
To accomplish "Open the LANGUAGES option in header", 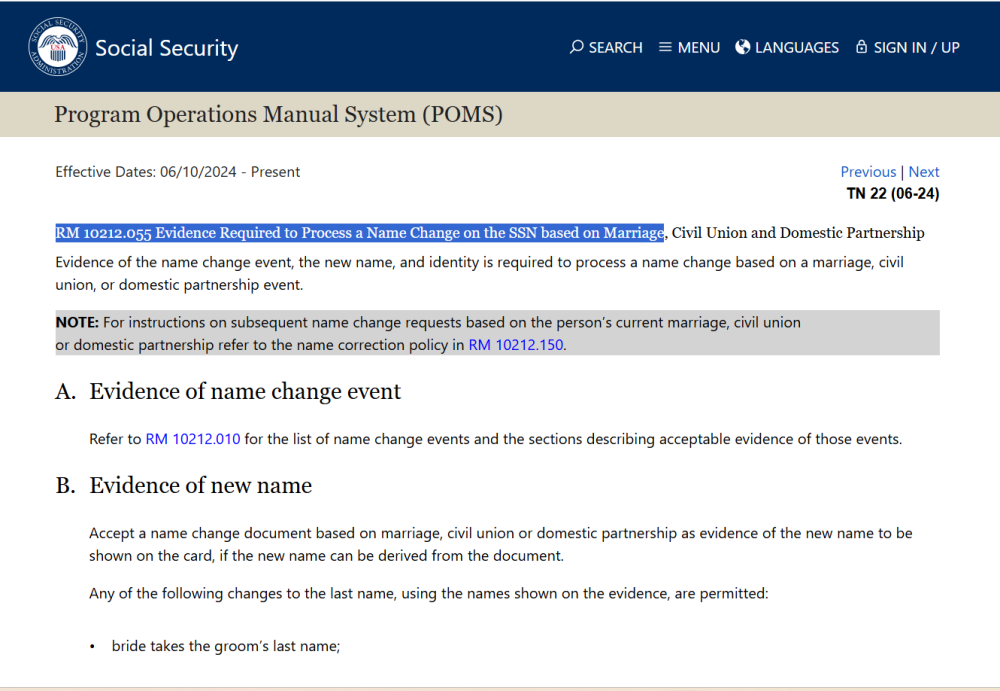I will click(x=797, y=48).
